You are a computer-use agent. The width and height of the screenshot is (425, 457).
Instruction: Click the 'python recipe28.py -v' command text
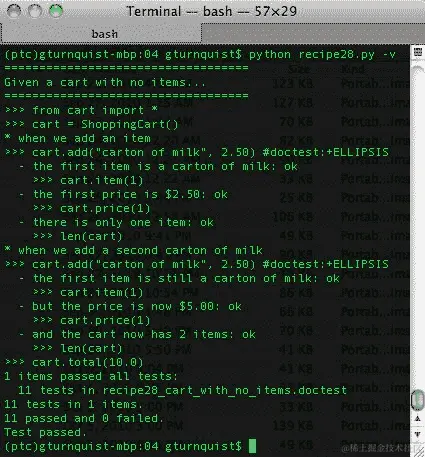322,54
